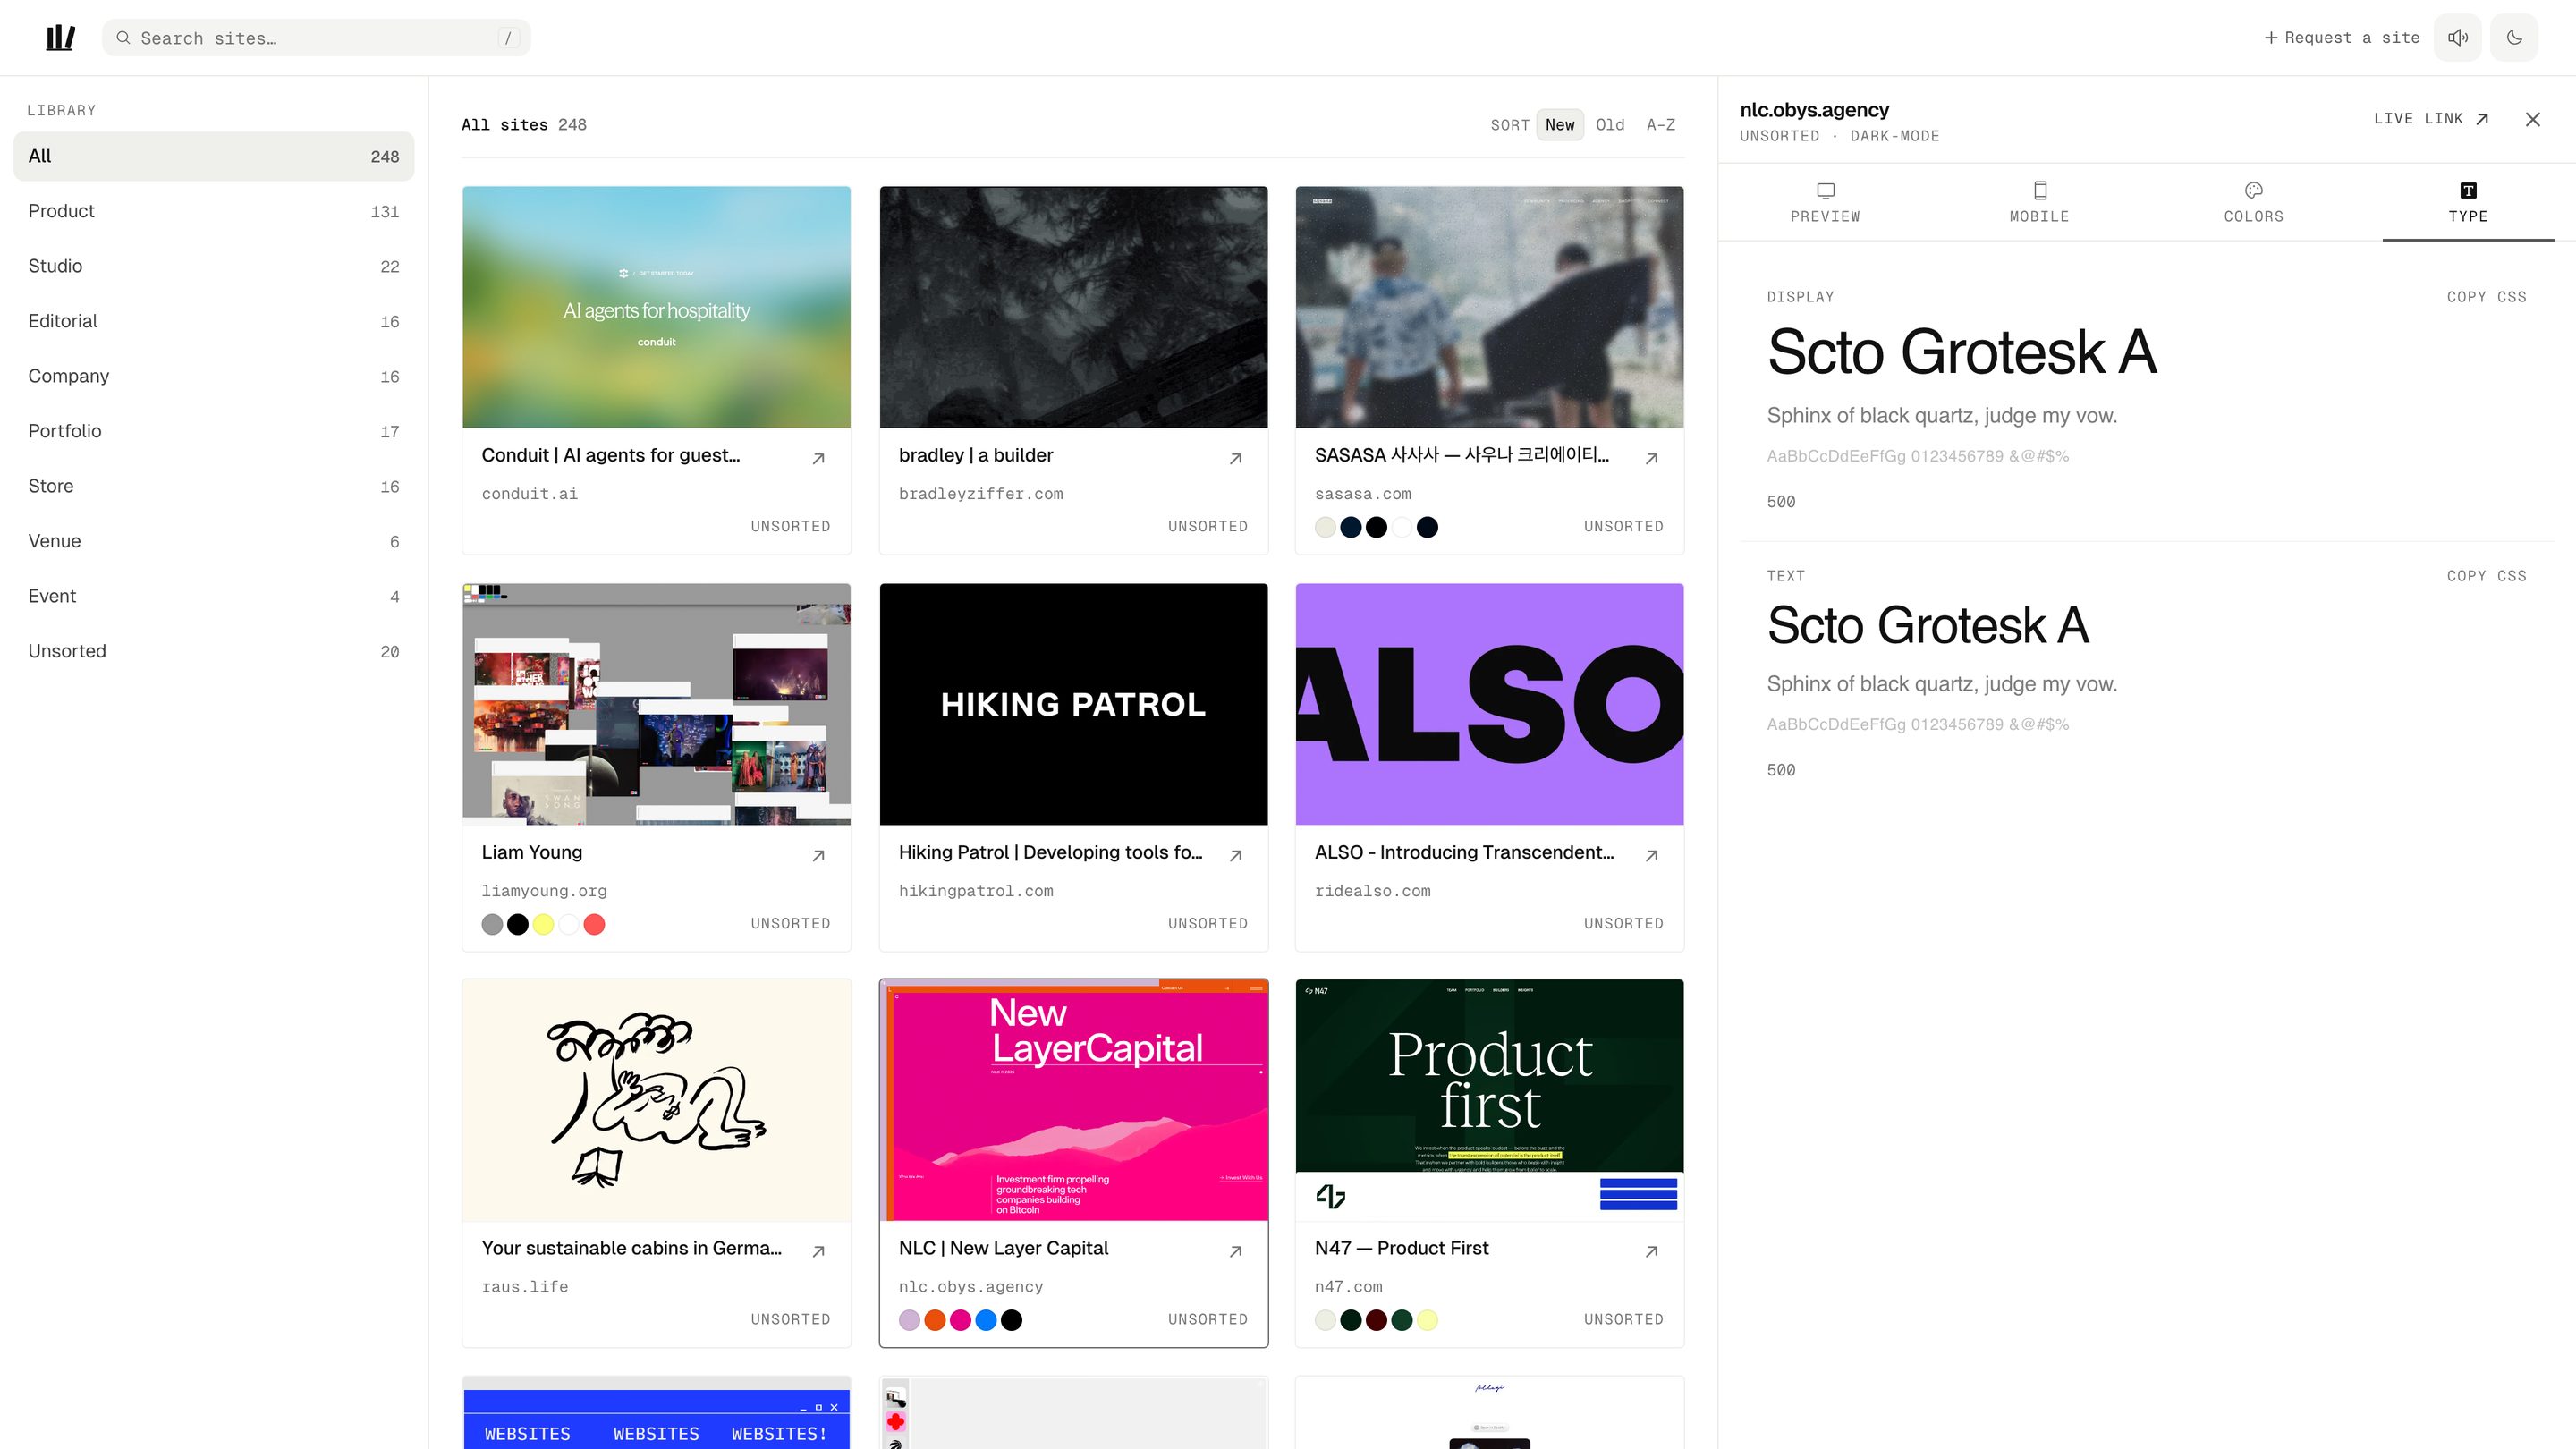Open ALSO site external arrow icon
This screenshot has height=1449, width=2576.
point(1651,855)
